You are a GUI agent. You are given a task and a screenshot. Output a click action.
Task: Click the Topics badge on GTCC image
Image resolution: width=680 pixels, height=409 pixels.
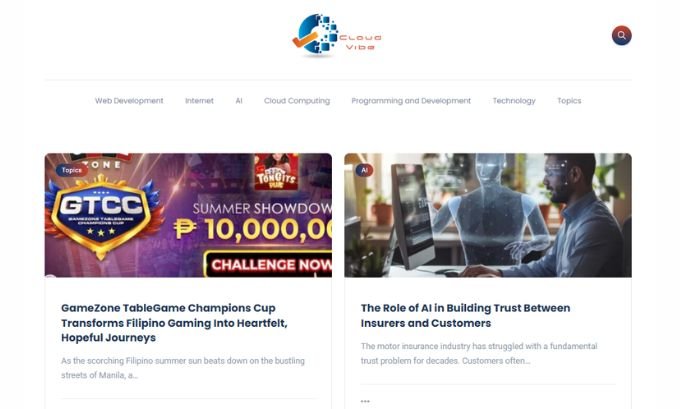pyautogui.click(x=72, y=170)
